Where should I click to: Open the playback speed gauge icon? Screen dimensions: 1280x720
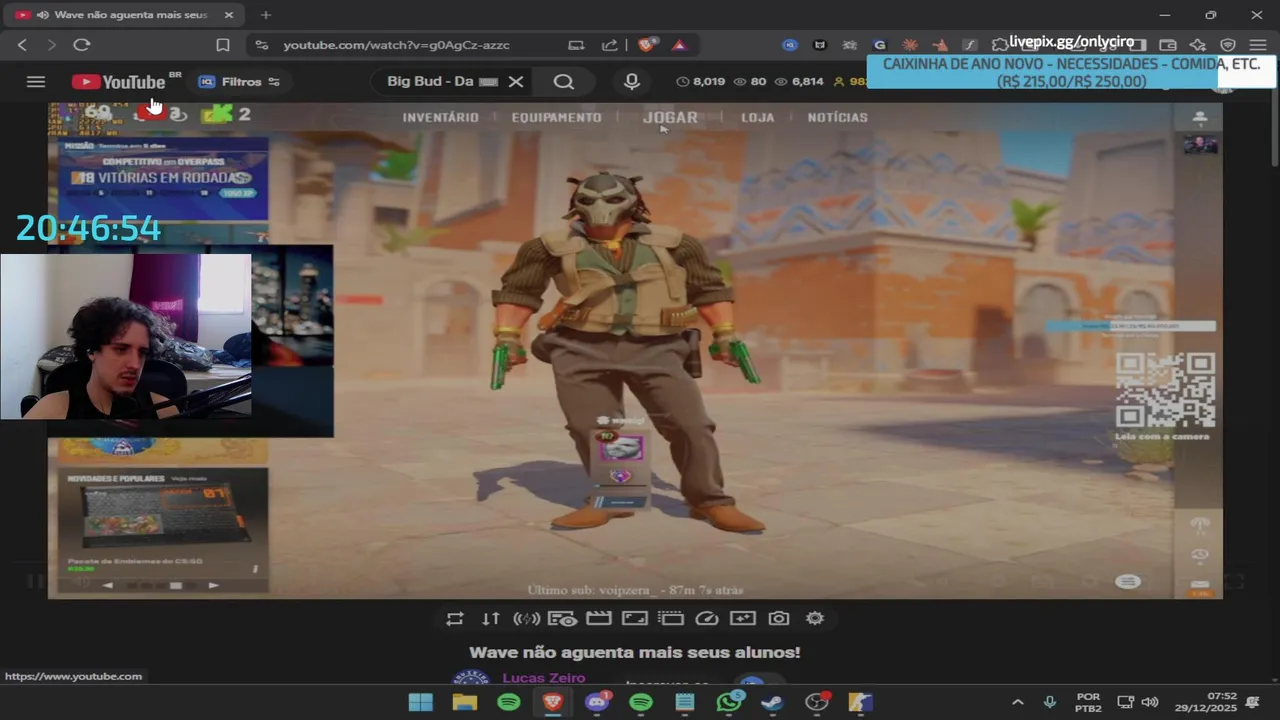(707, 619)
